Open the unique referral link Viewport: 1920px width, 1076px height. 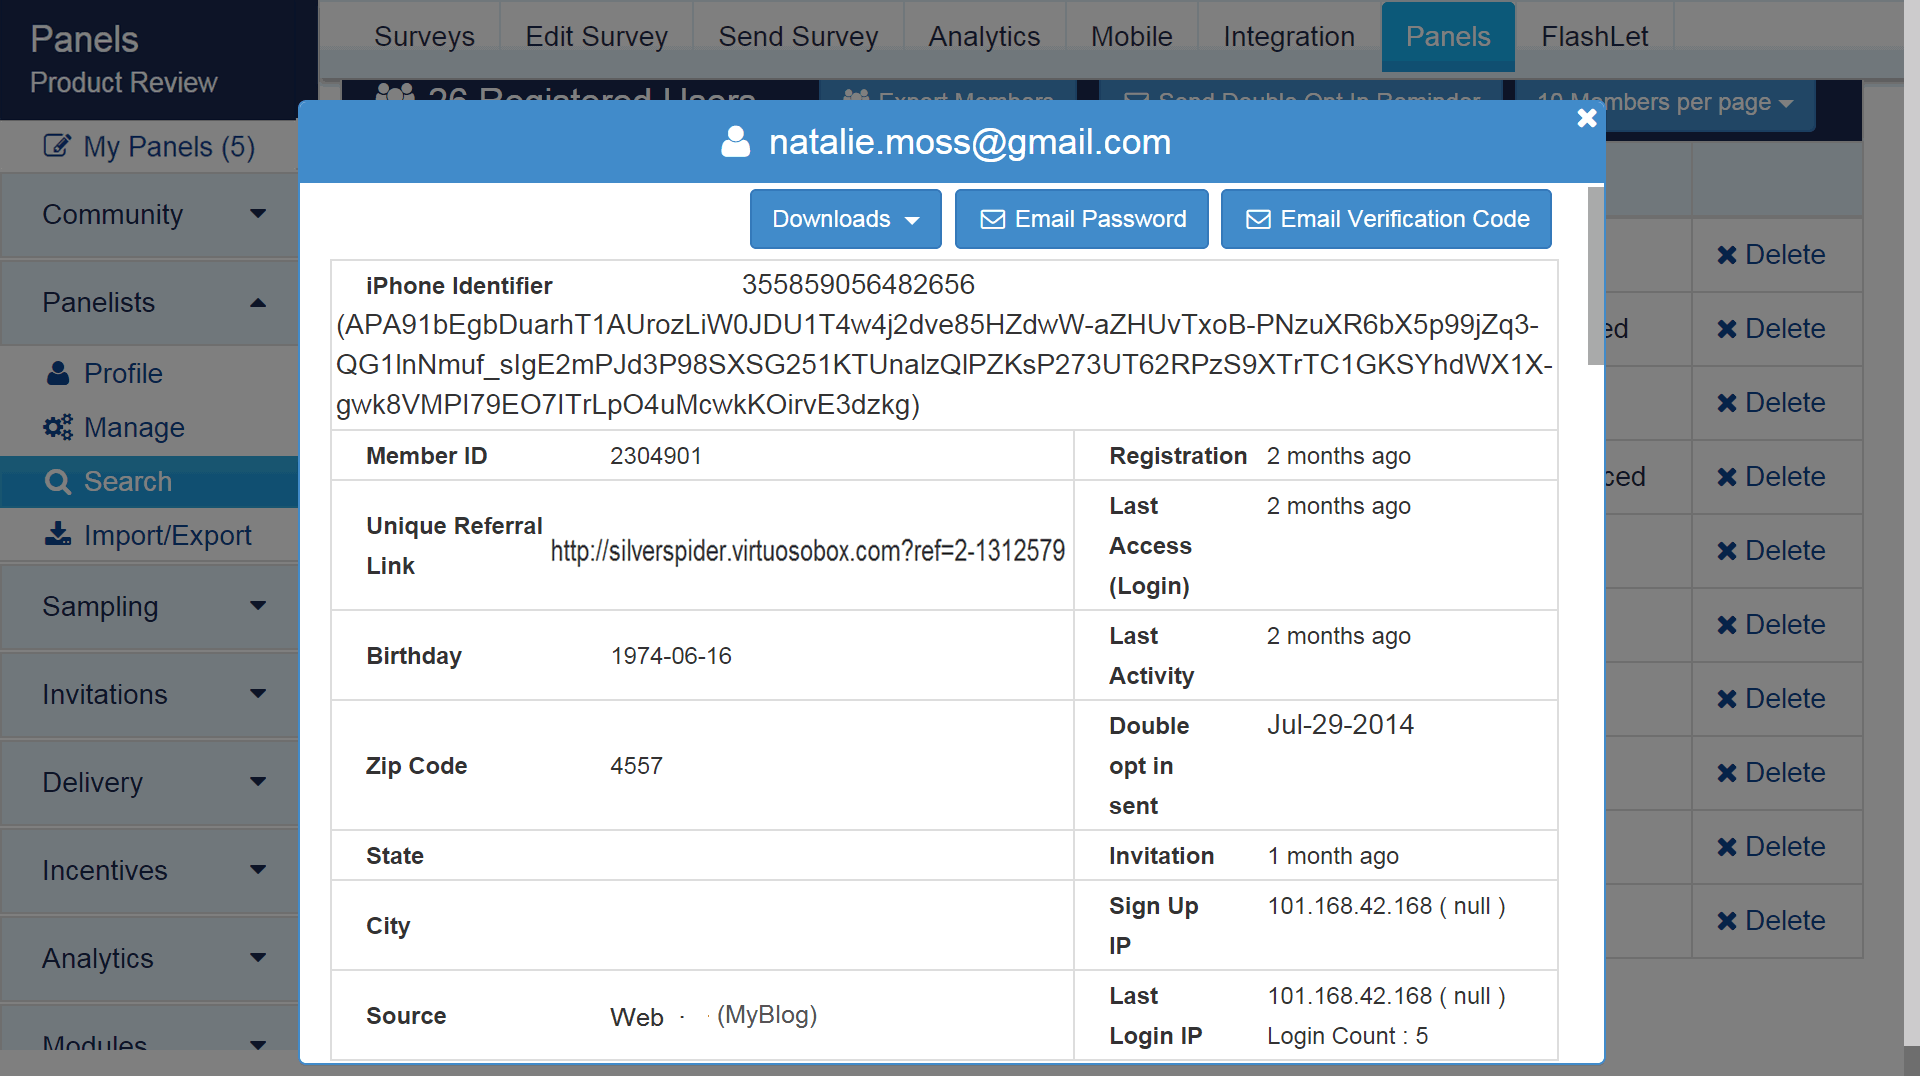[x=807, y=551]
